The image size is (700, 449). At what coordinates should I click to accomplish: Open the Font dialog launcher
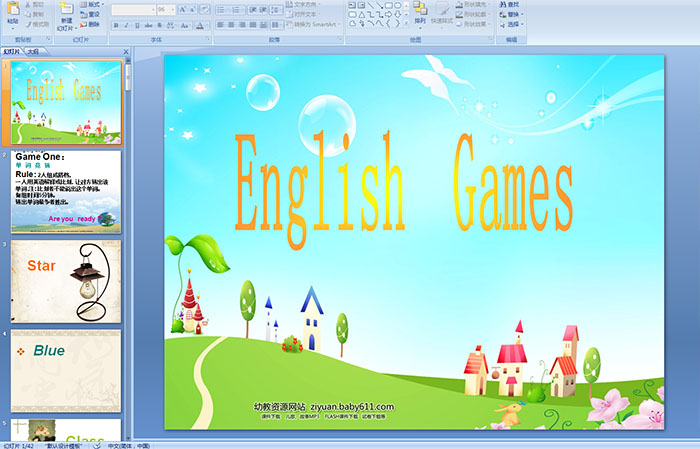(x=208, y=39)
